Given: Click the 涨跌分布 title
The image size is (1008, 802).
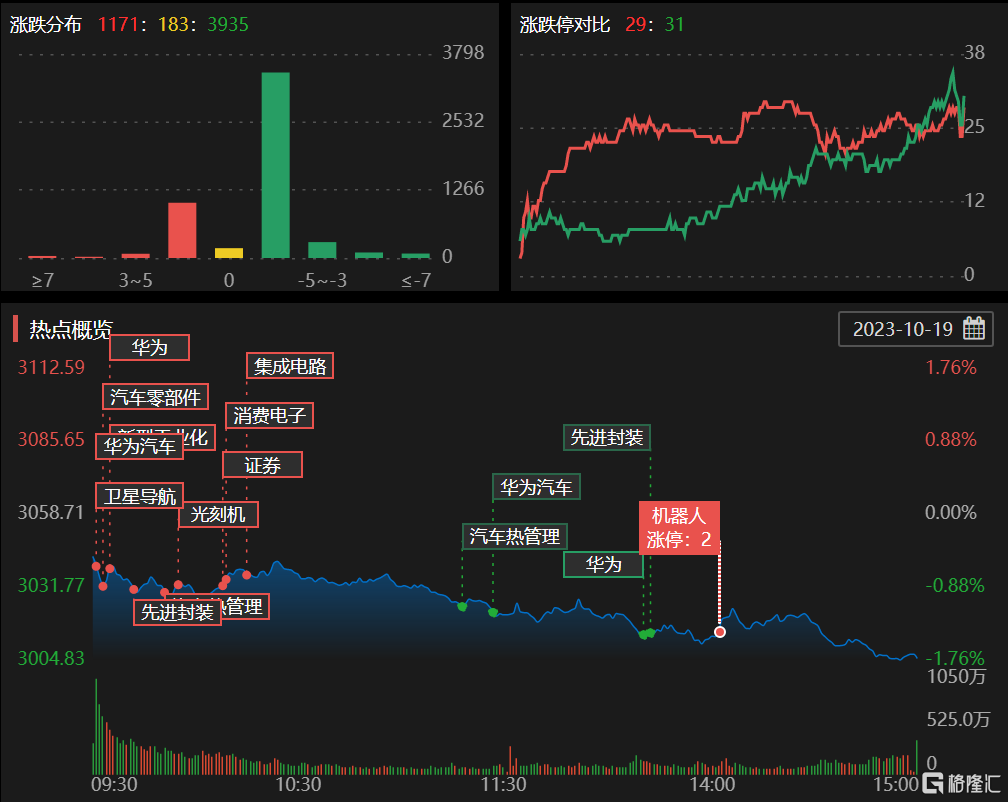Looking at the screenshot, I should coord(46,24).
